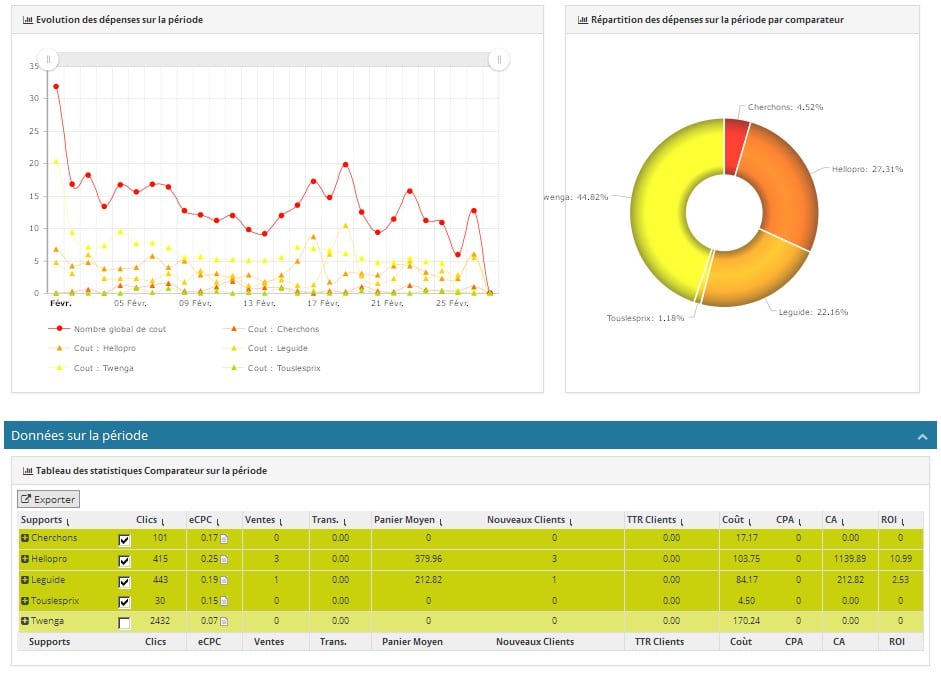Toggle 'Cout : Hellopro' legend entry
The width and height of the screenshot is (941, 675).
[92, 348]
